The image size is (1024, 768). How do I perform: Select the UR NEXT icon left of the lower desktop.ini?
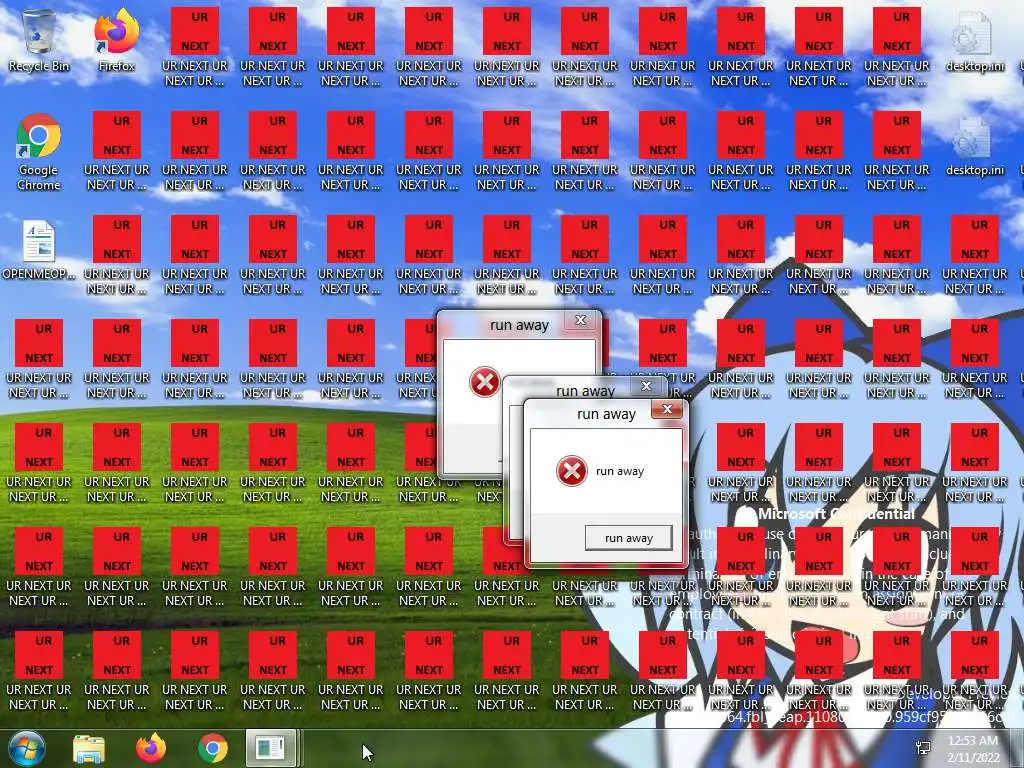[x=897, y=151]
